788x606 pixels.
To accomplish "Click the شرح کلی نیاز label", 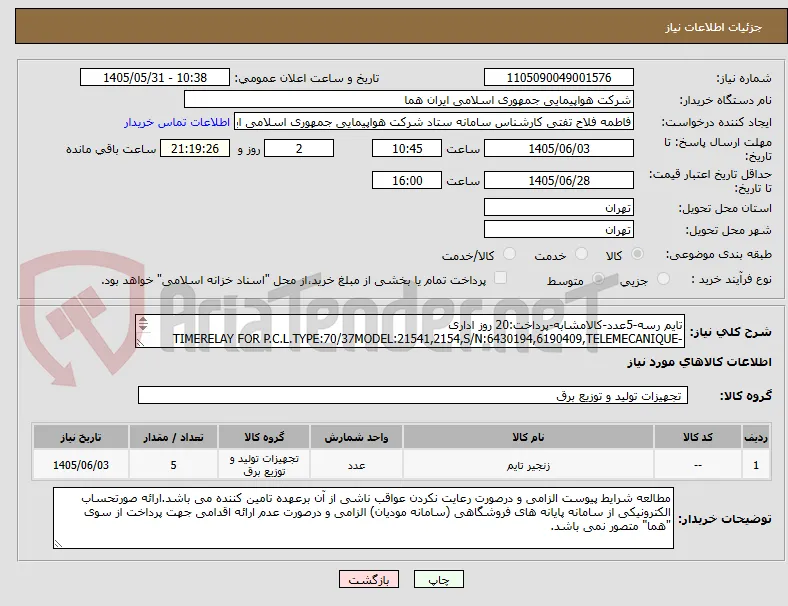I will coord(730,332).
